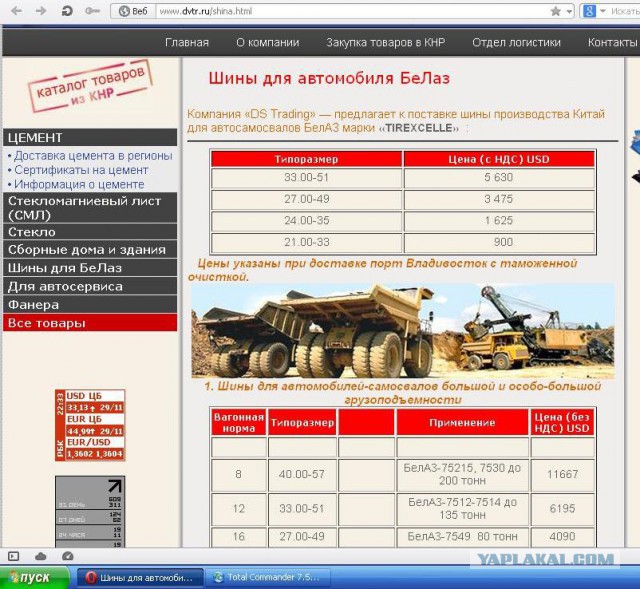This screenshot has height=589, width=640.
Task: Click the price 5 630 cell
Action: [499, 178]
